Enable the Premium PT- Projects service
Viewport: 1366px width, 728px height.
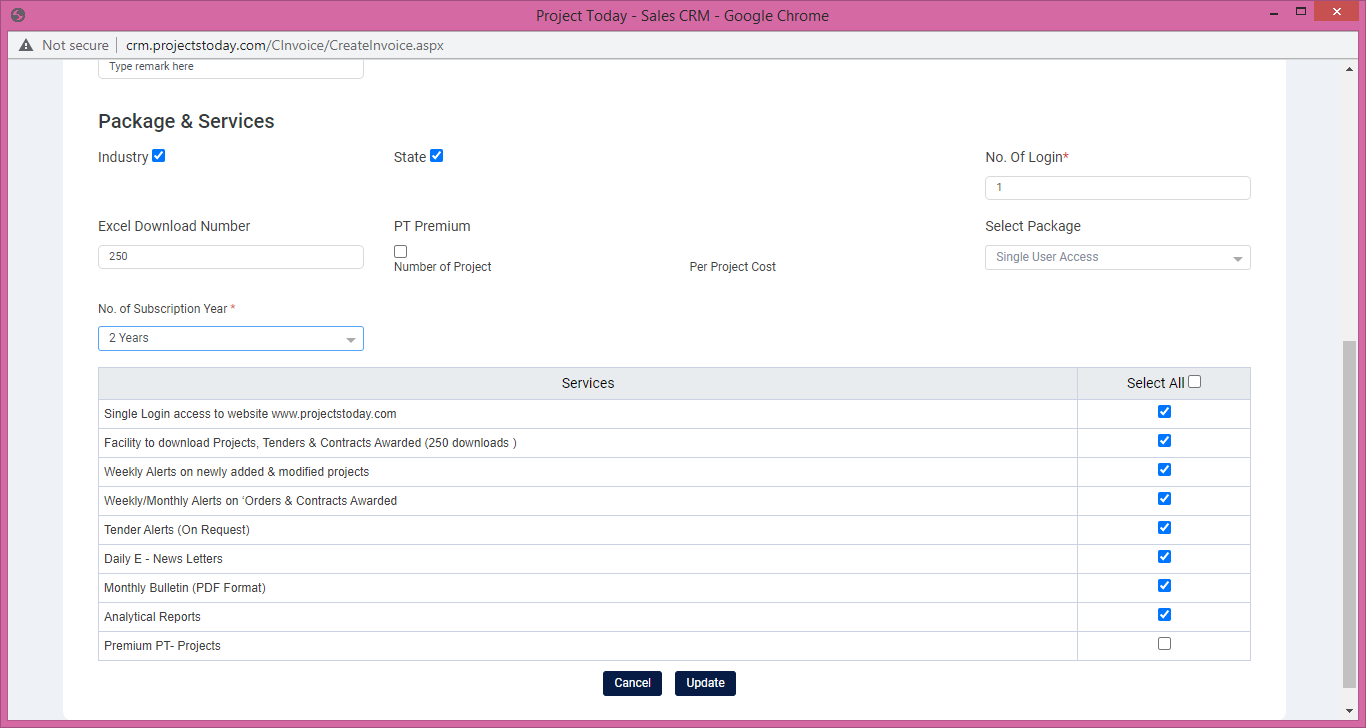[x=1164, y=644]
